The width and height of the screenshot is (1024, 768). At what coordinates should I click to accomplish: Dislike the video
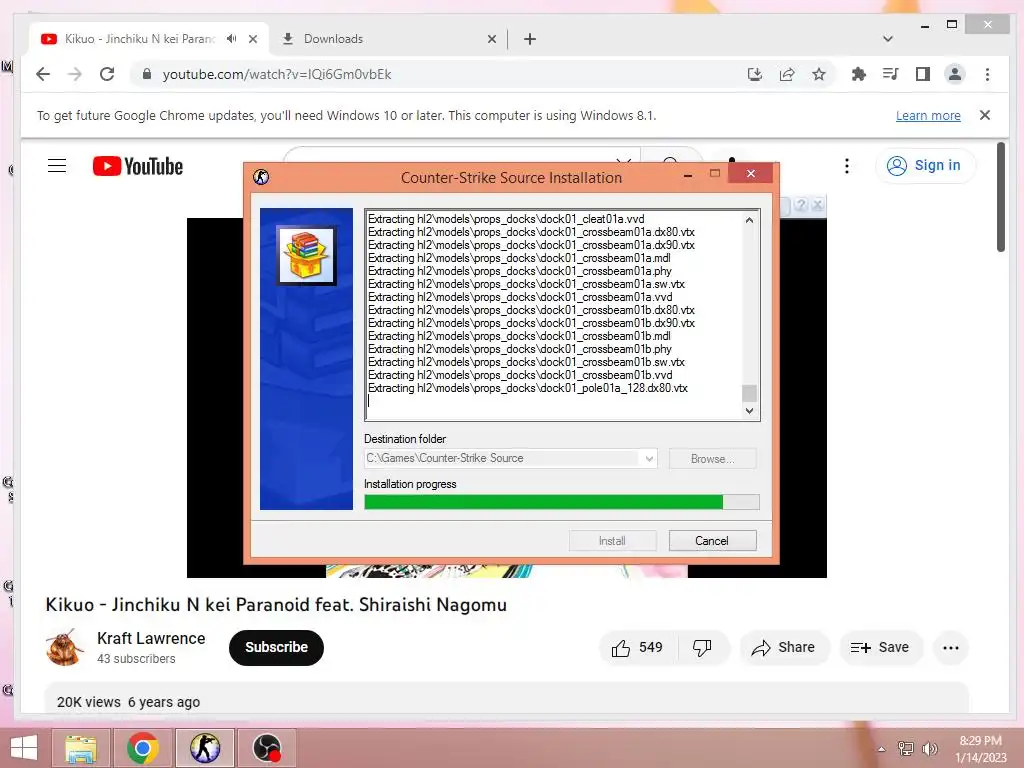[x=703, y=648]
